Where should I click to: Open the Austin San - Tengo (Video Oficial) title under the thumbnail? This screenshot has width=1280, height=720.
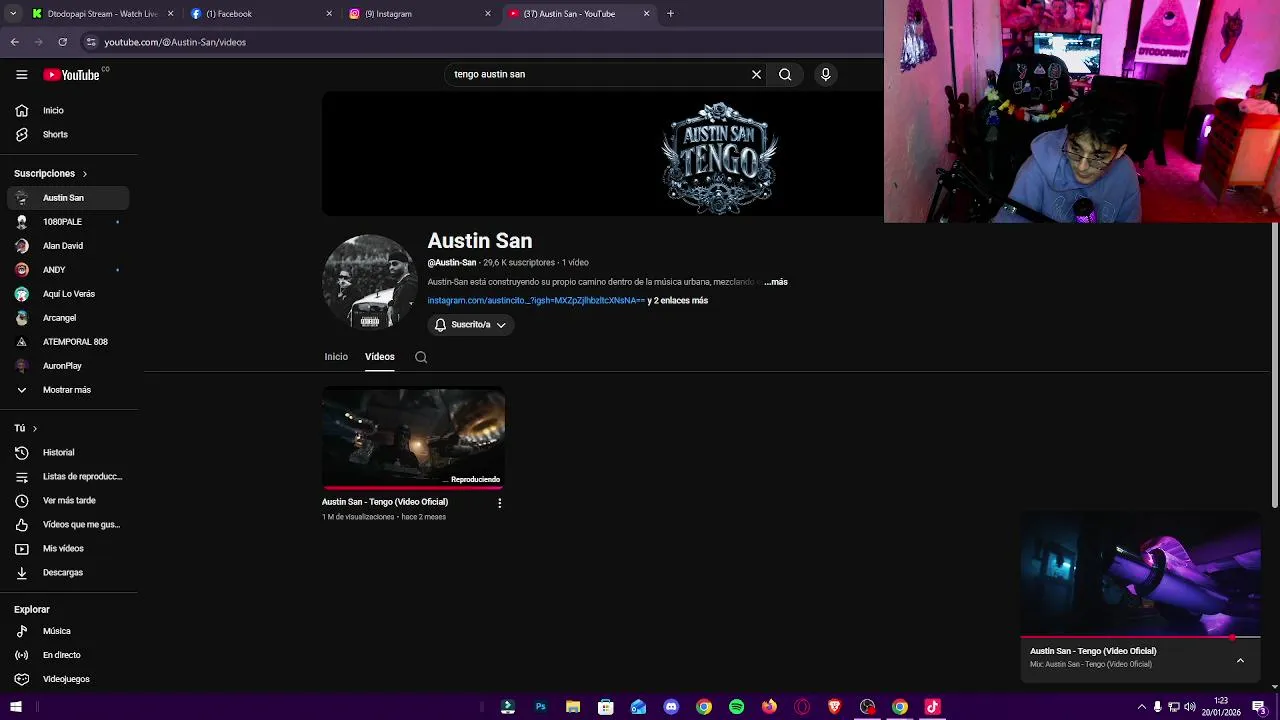point(385,502)
